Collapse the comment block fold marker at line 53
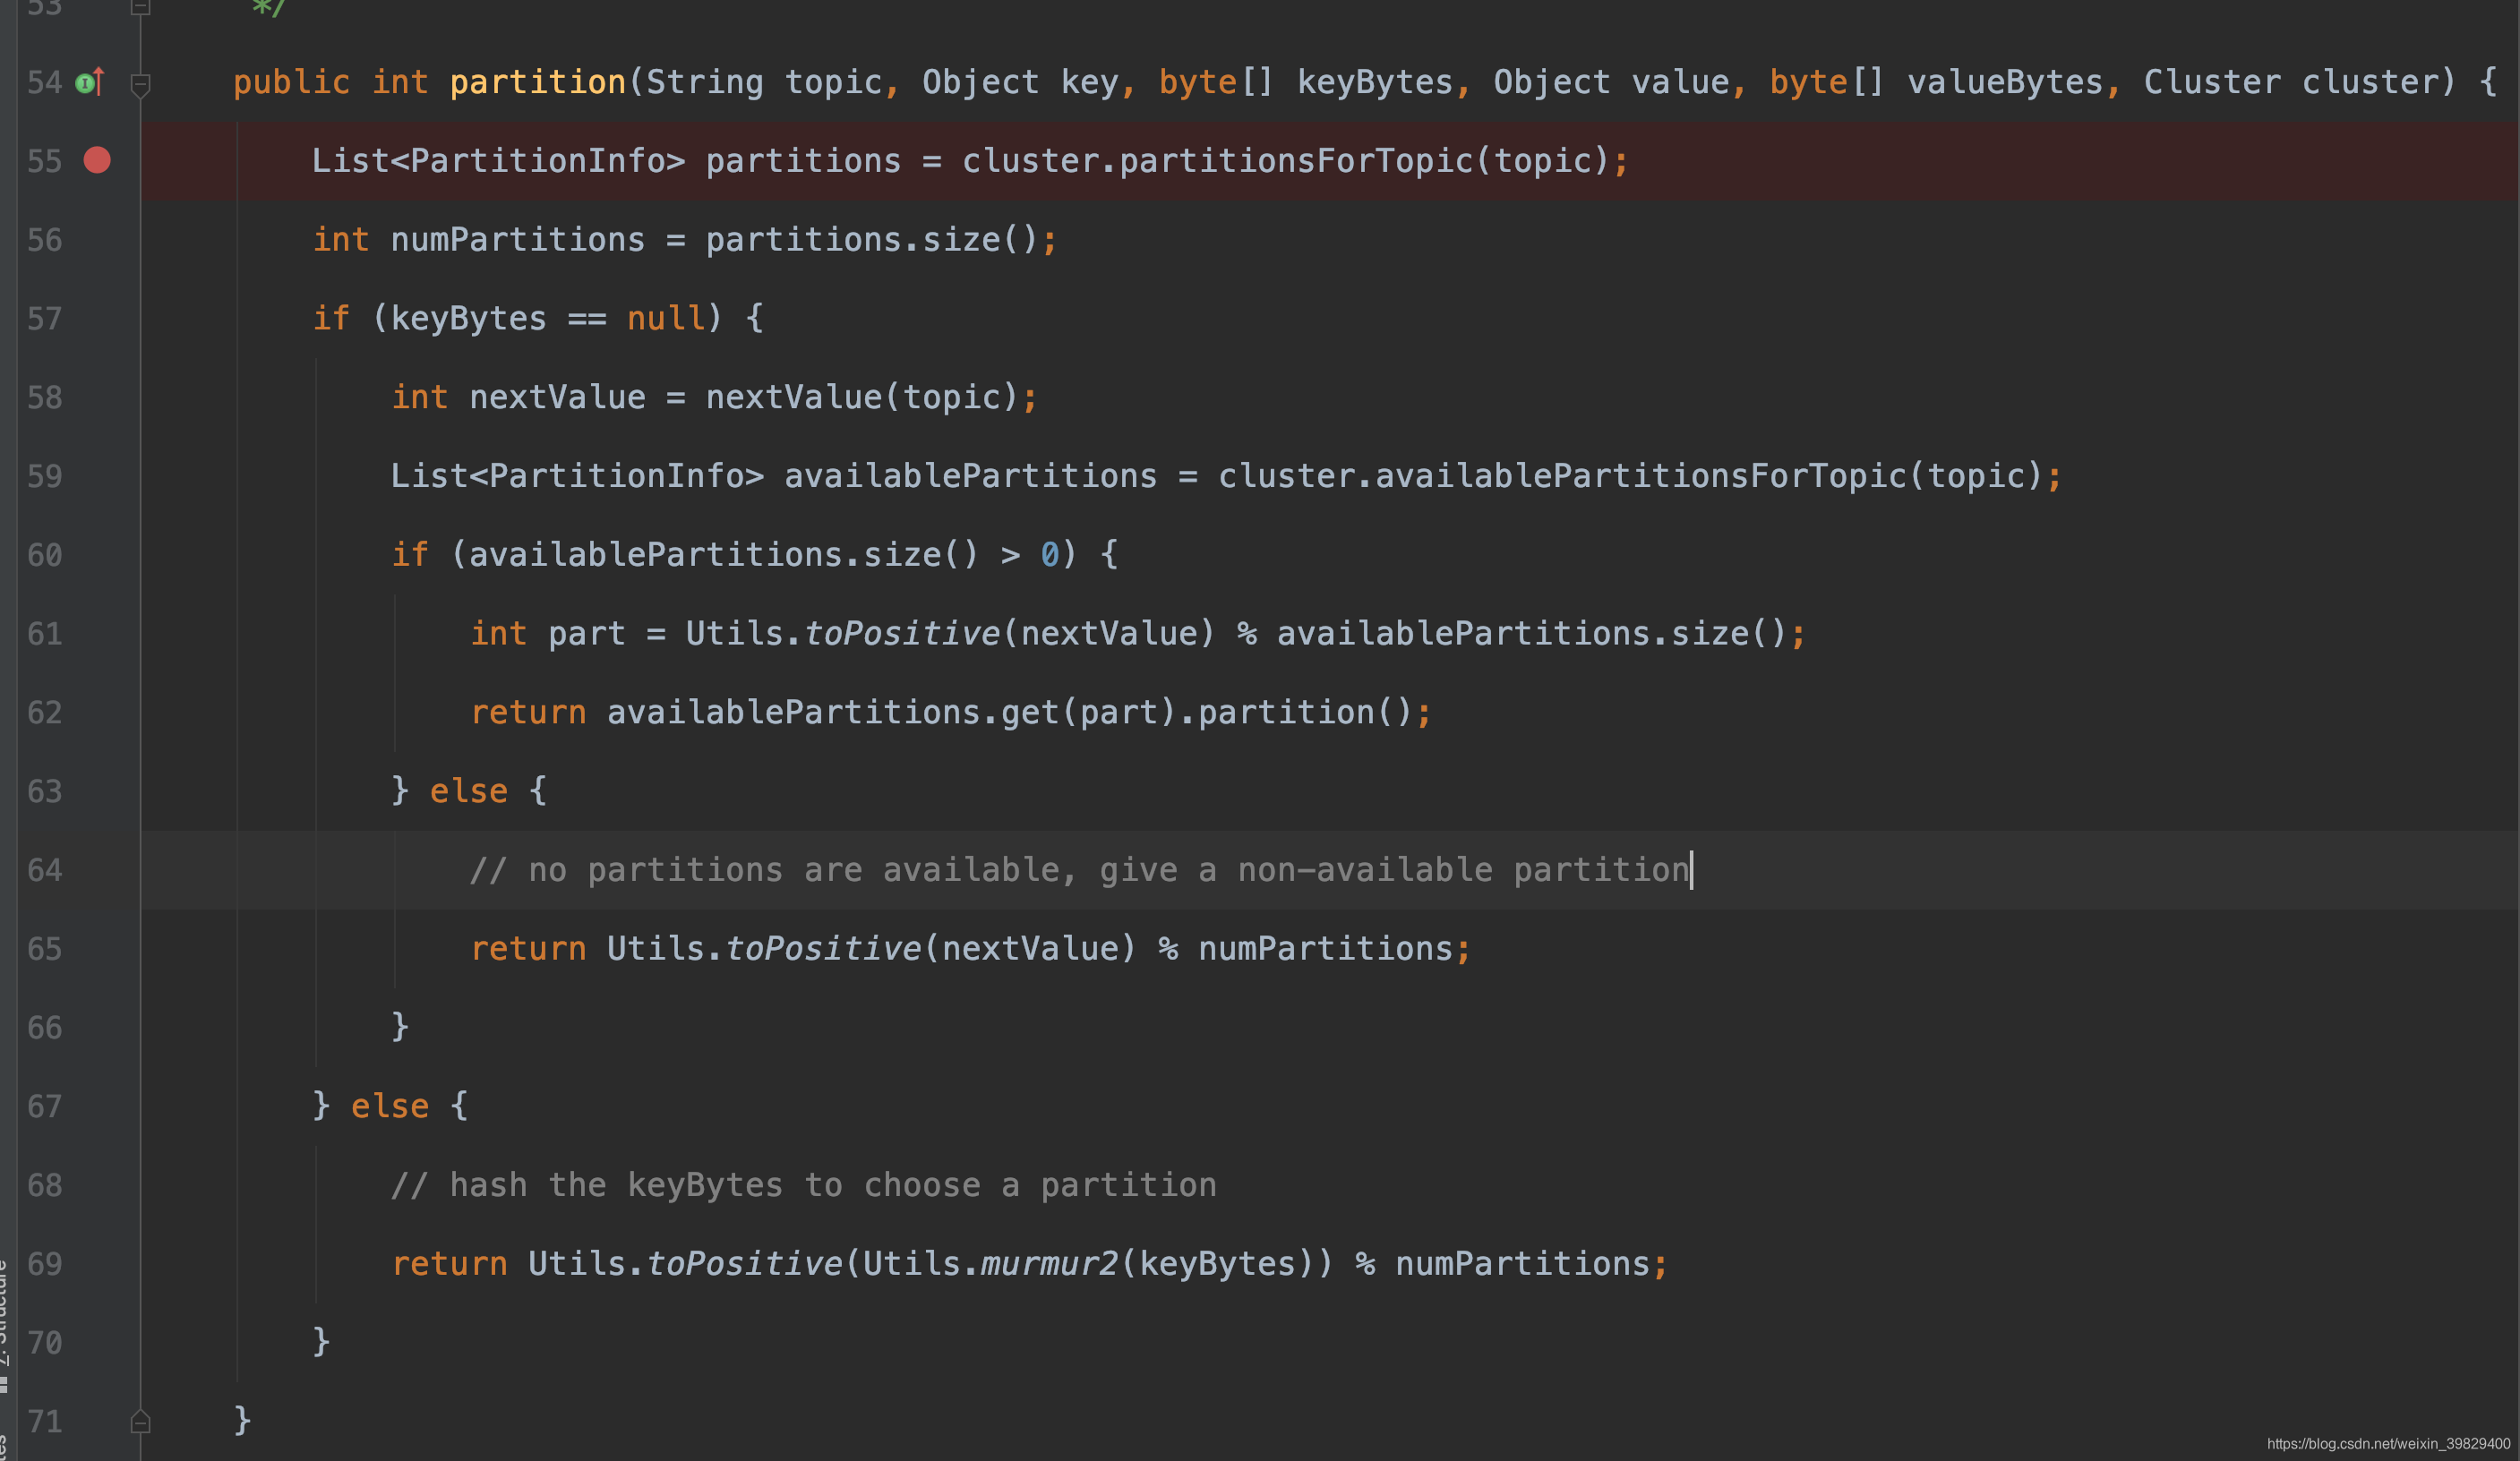The width and height of the screenshot is (2520, 1461). 141,8
